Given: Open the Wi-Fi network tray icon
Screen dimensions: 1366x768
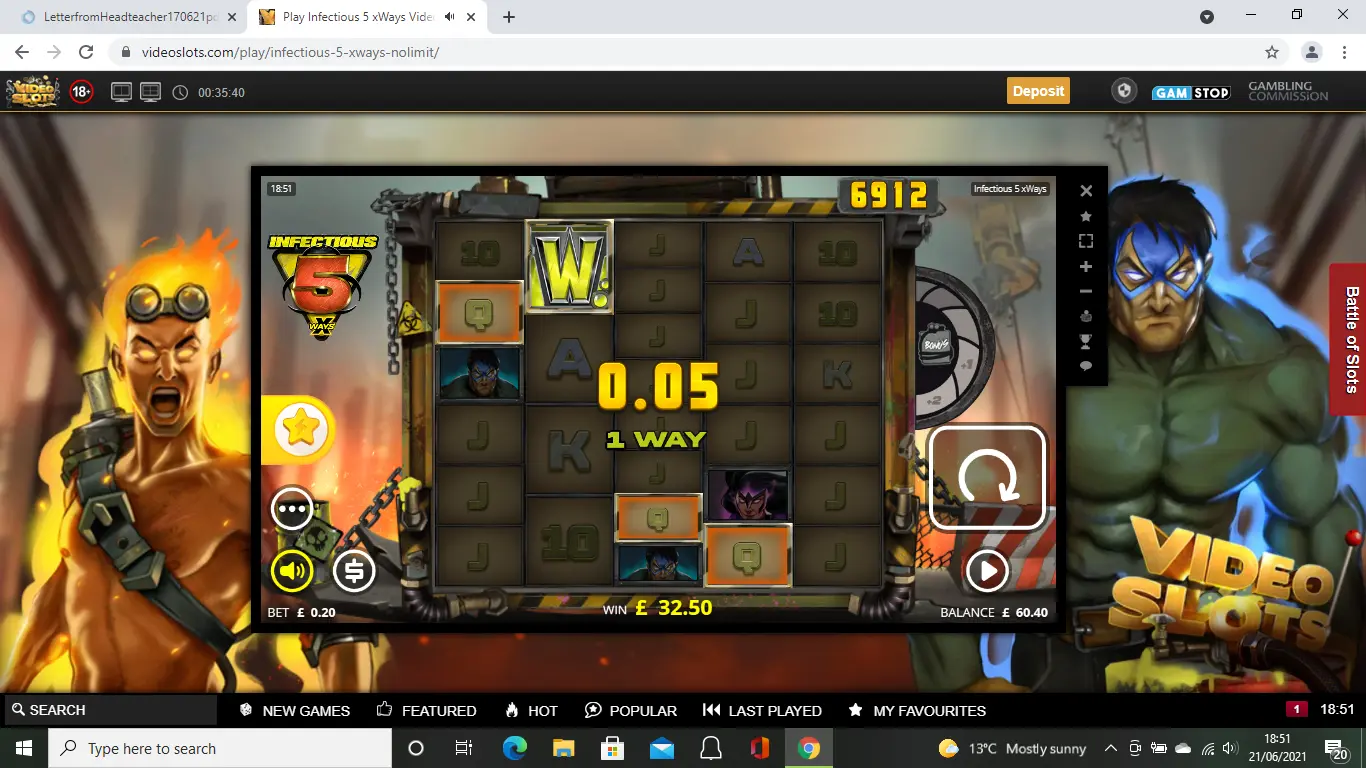Looking at the screenshot, I should [x=1207, y=748].
